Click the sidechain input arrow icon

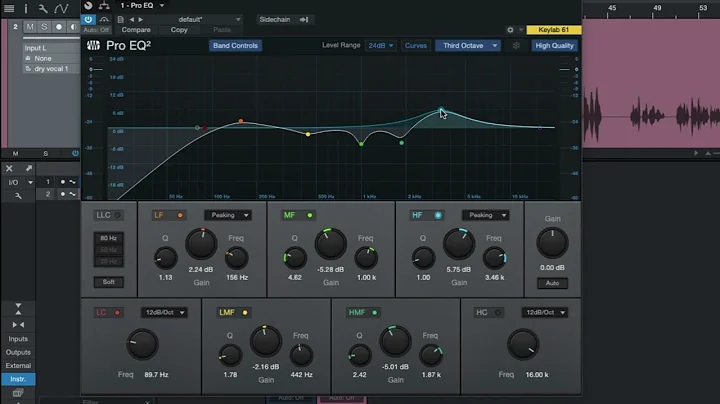point(304,19)
